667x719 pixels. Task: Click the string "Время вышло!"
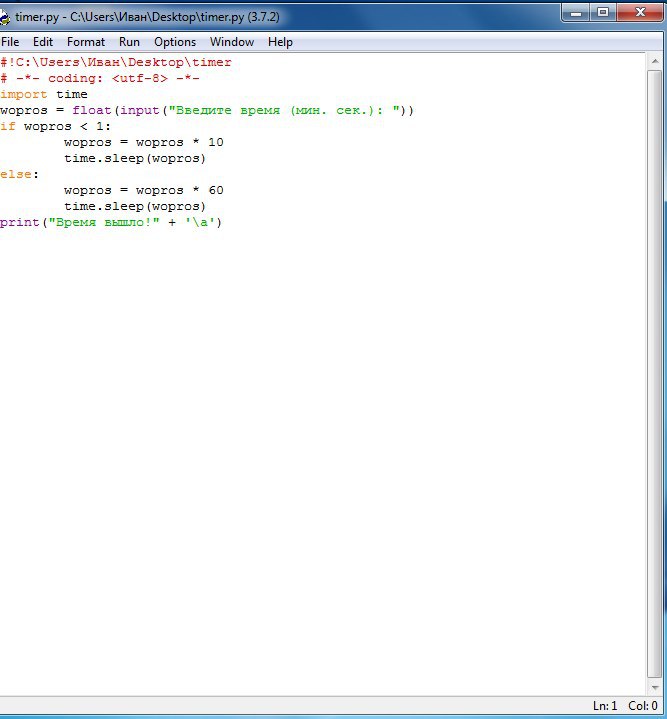coord(104,223)
